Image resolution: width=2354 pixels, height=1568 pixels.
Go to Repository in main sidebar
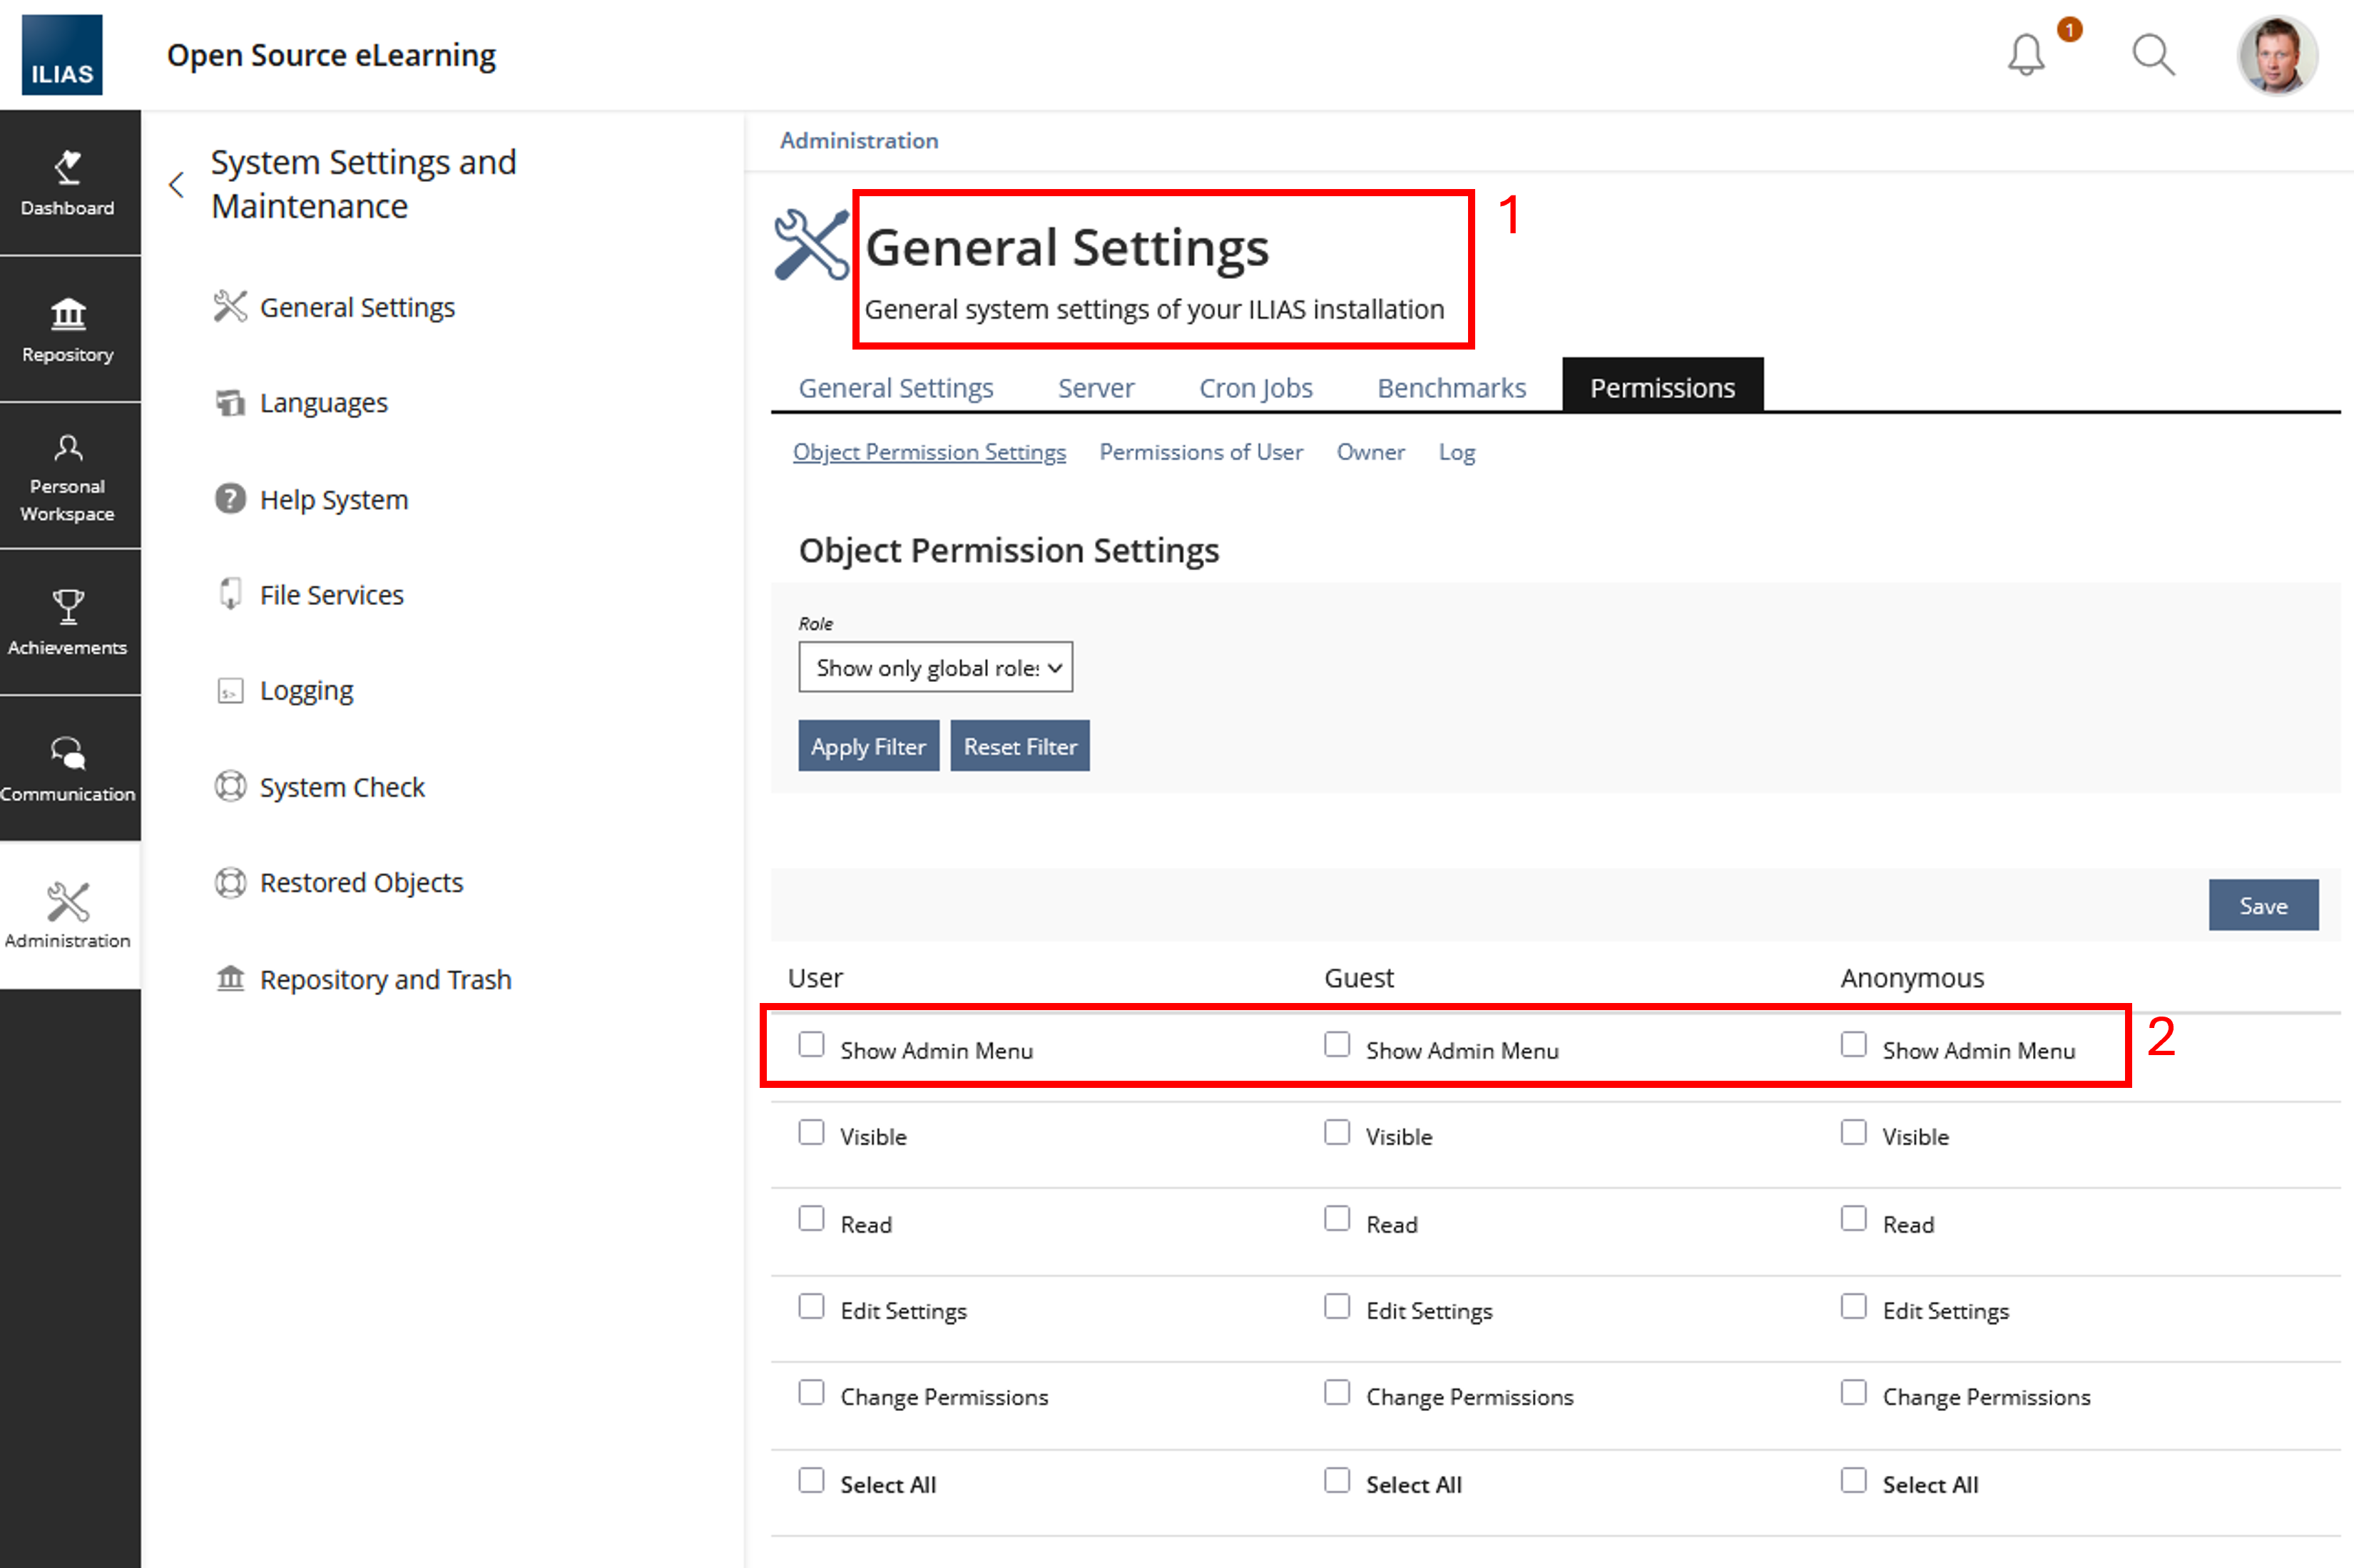(x=68, y=330)
